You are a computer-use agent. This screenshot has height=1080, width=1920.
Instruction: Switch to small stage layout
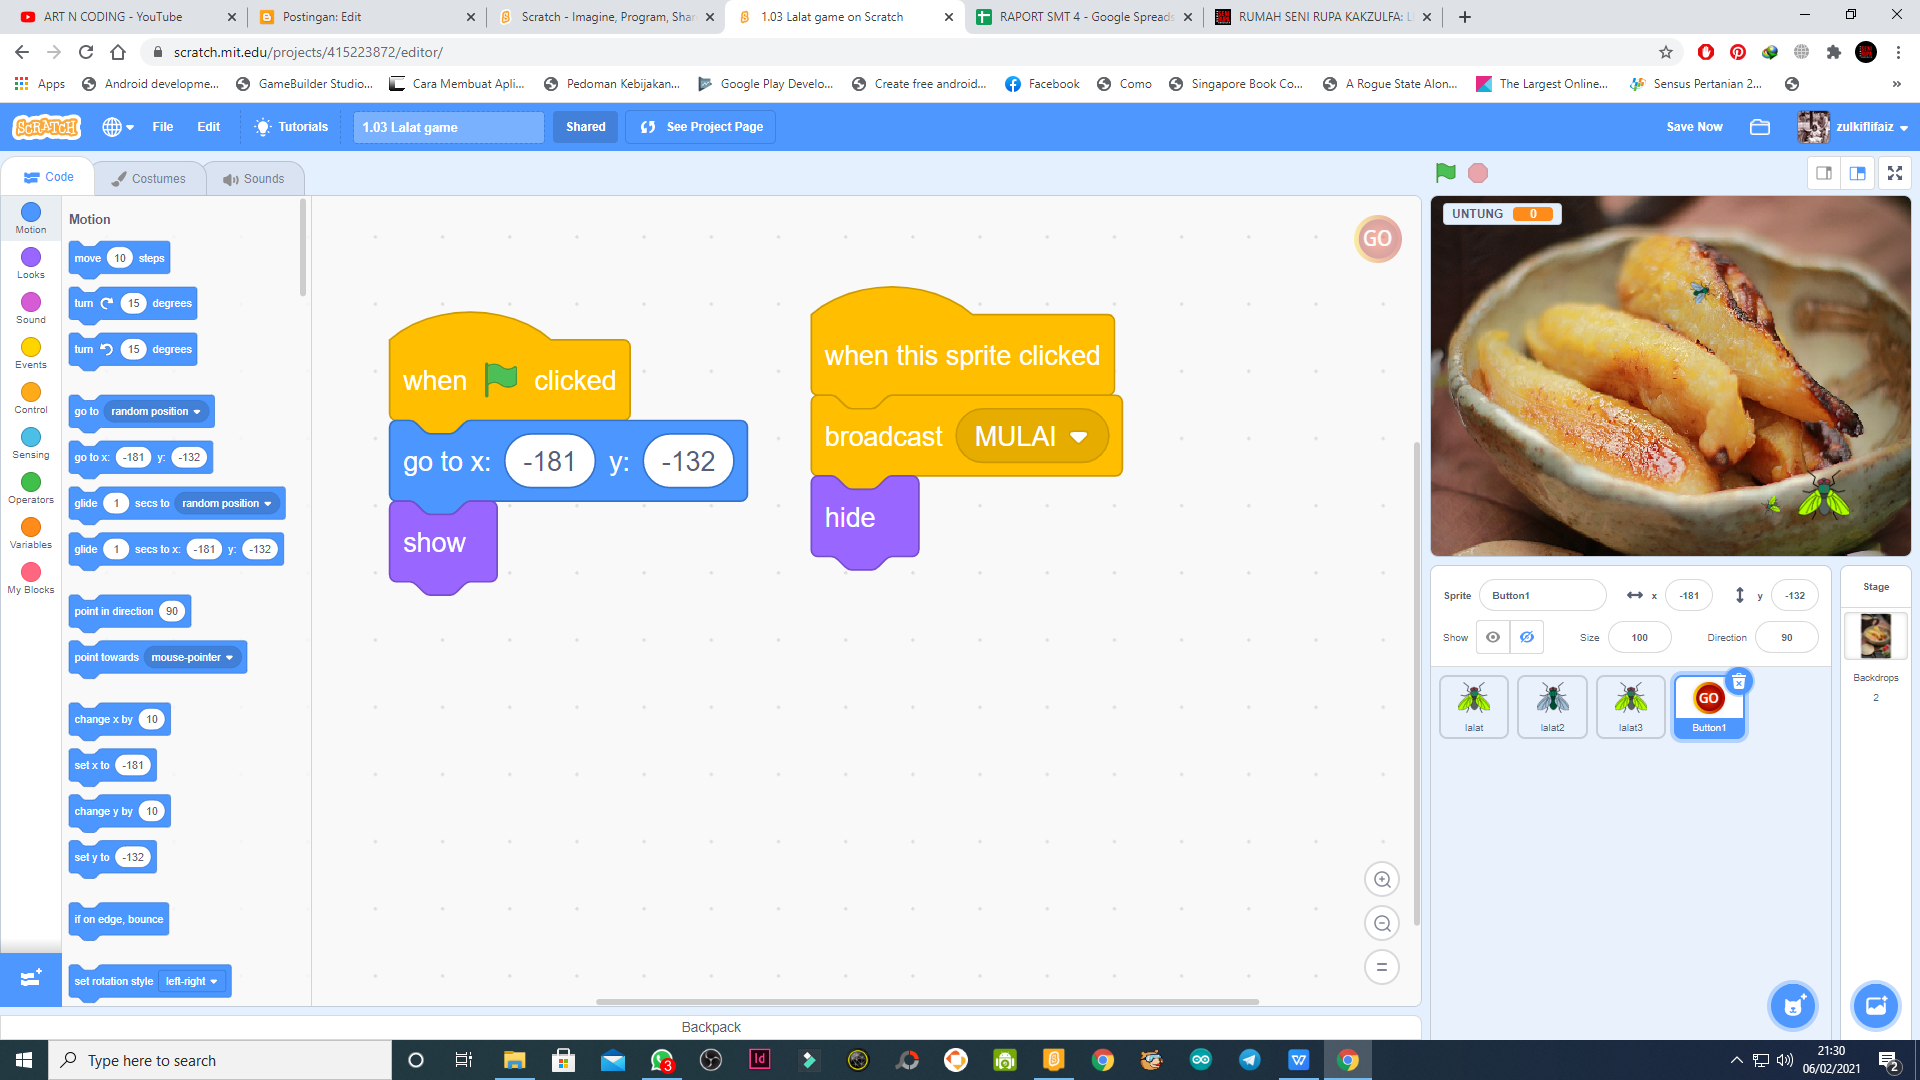(x=1824, y=173)
